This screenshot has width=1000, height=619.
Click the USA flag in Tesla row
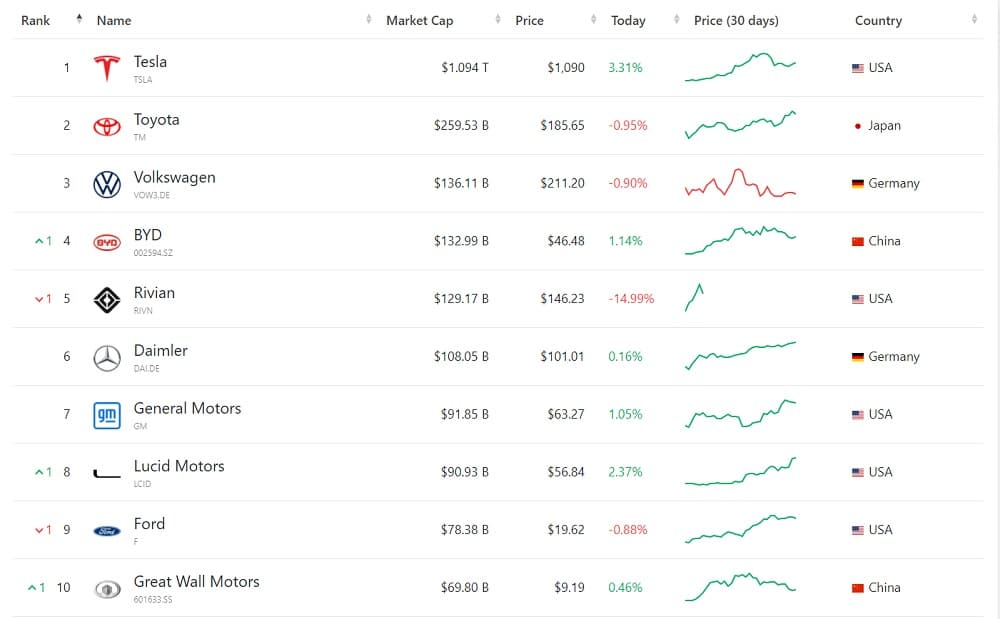(x=858, y=68)
